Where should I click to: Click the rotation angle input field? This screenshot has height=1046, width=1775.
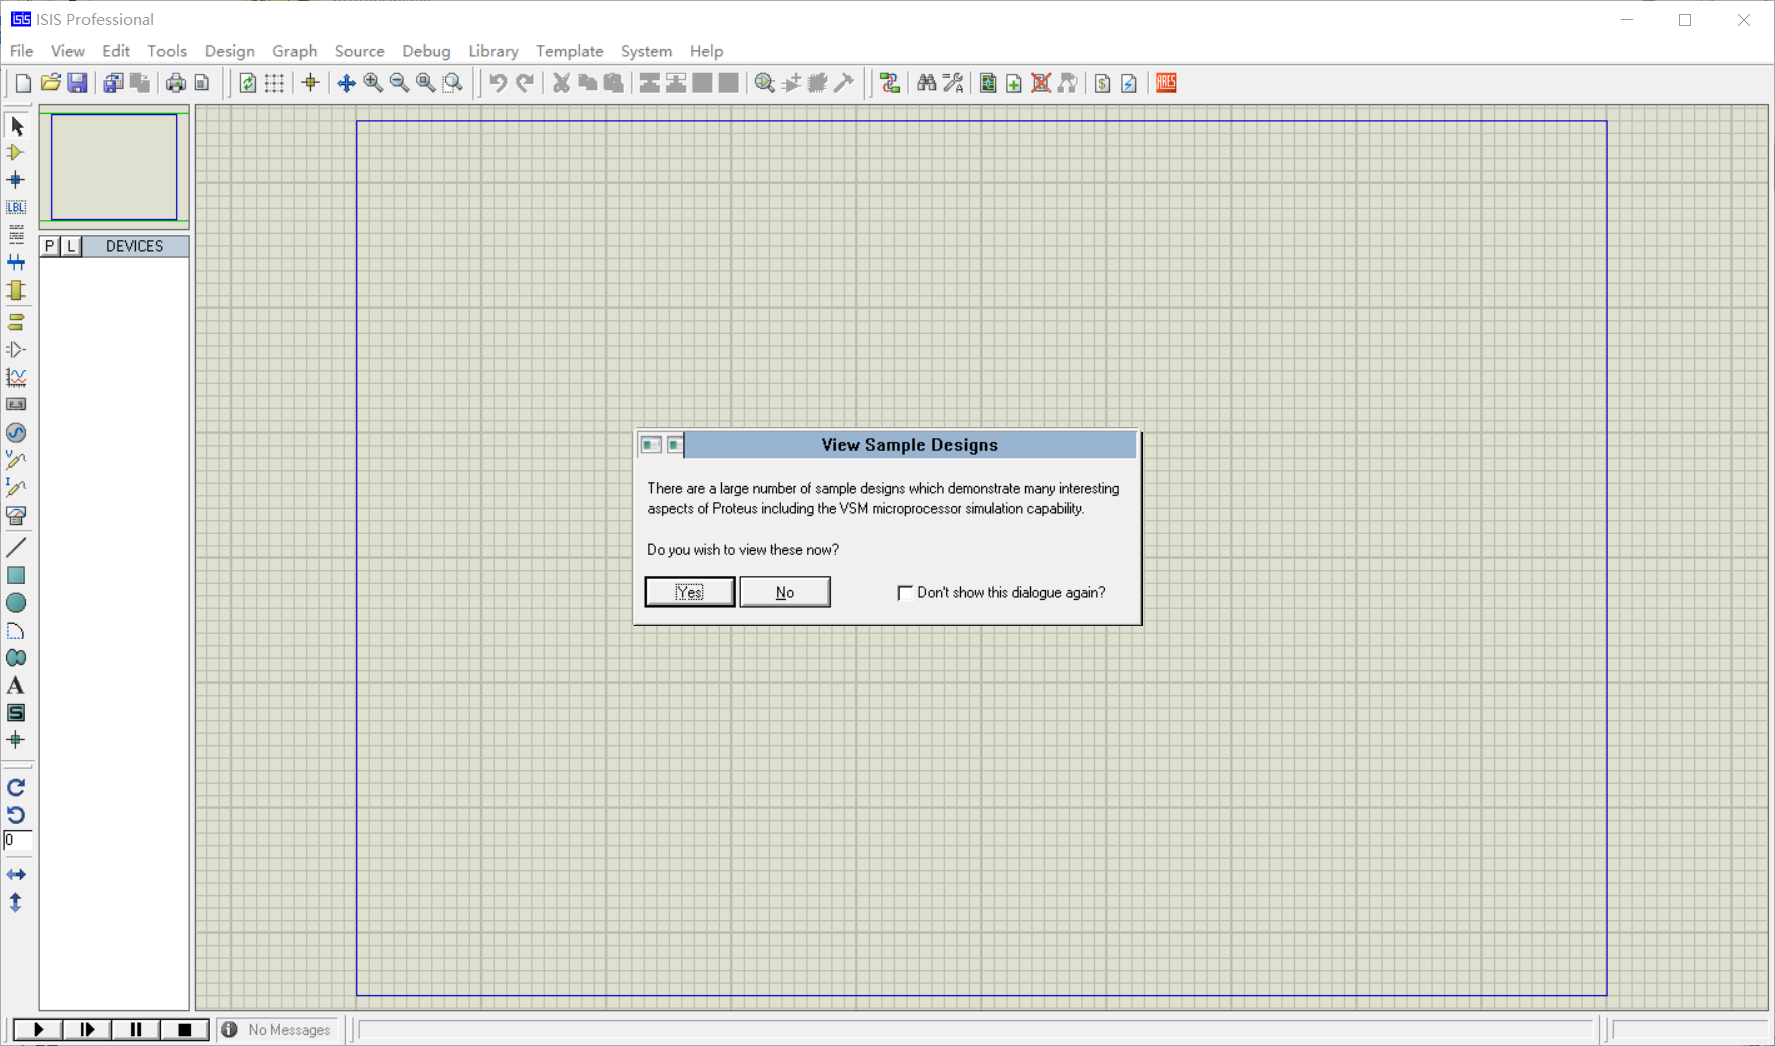(17, 841)
